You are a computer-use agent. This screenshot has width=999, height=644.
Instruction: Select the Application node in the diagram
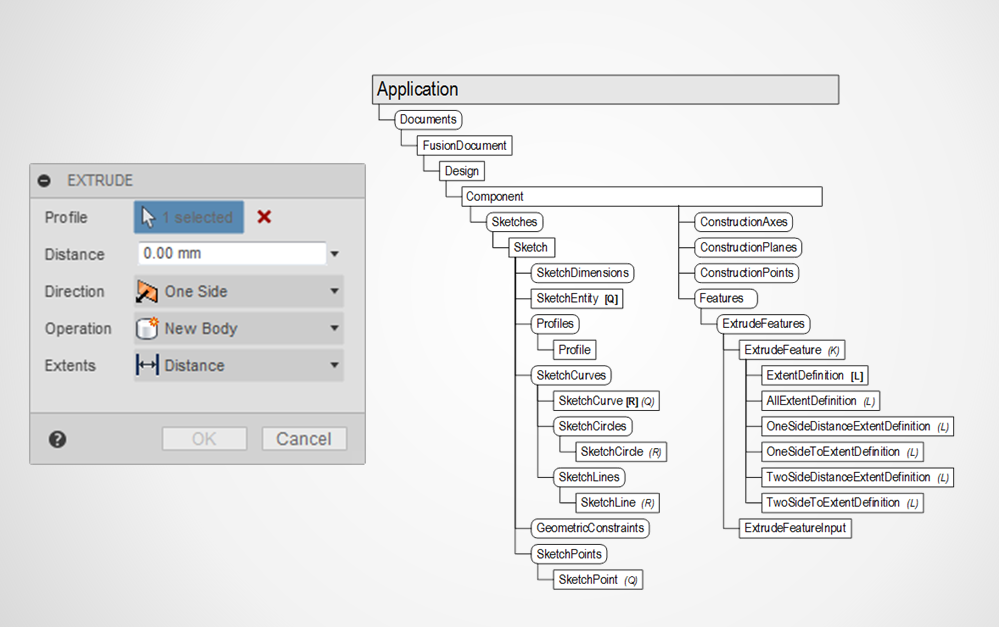coord(604,90)
